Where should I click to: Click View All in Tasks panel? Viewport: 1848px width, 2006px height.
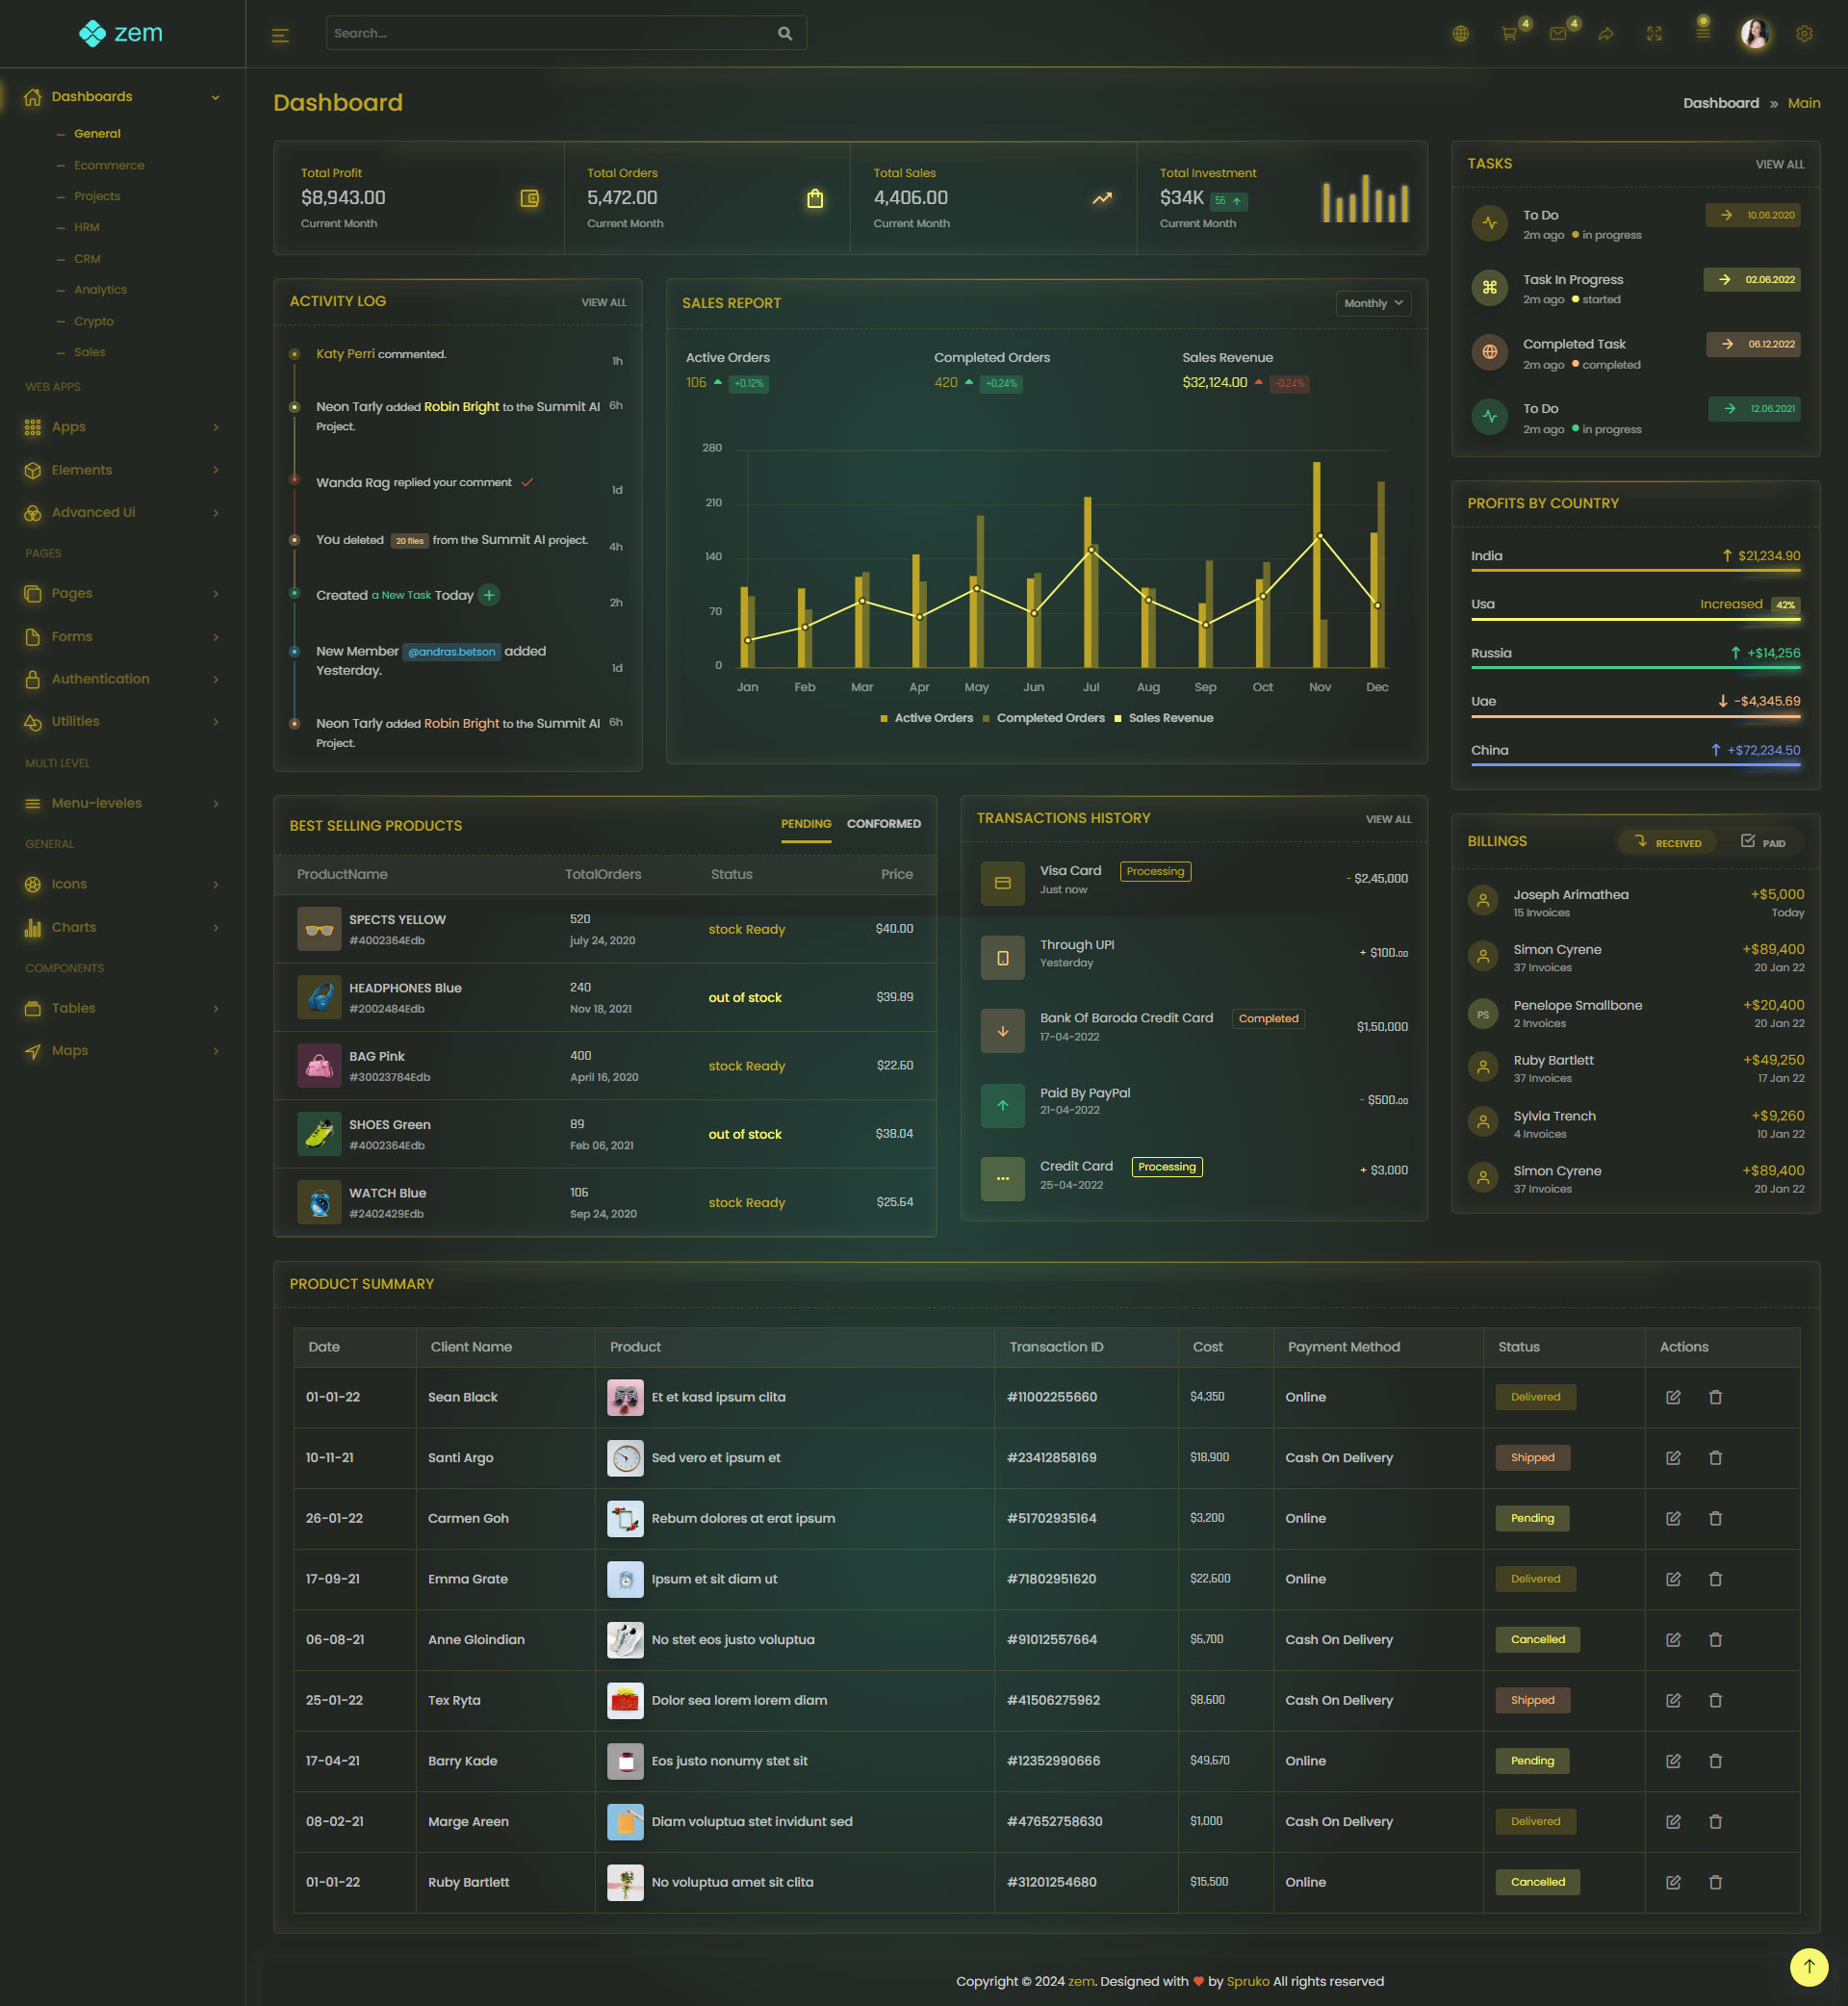(x=1779, y=164)
